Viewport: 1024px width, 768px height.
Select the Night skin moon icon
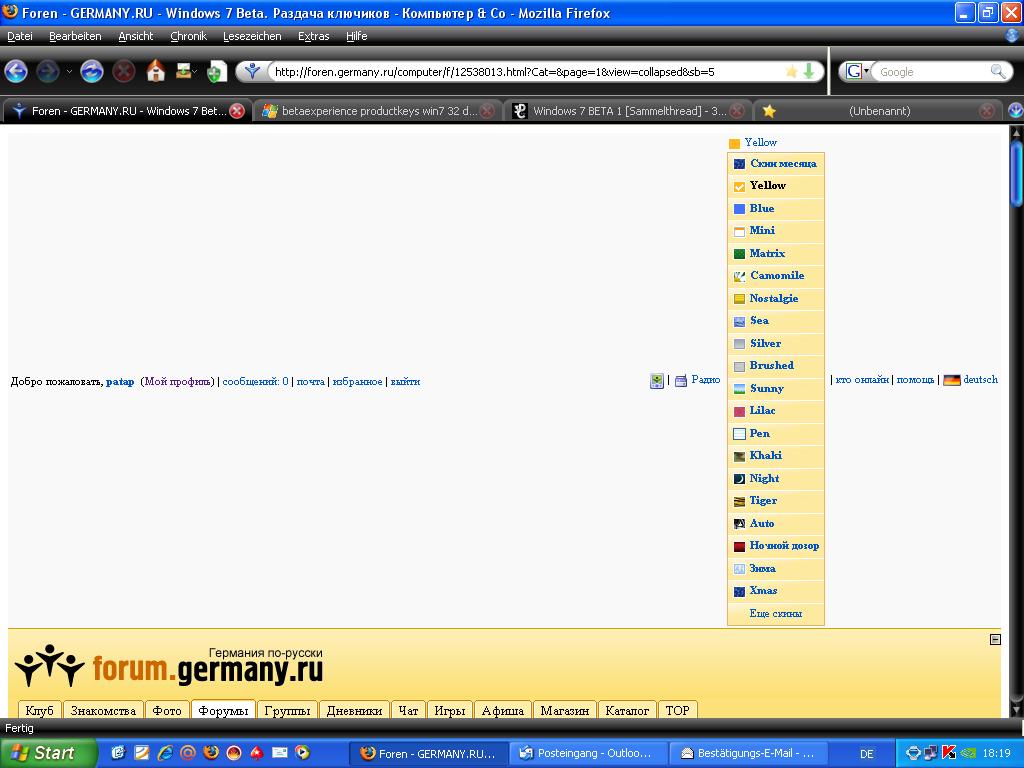(x=739, y=479)
